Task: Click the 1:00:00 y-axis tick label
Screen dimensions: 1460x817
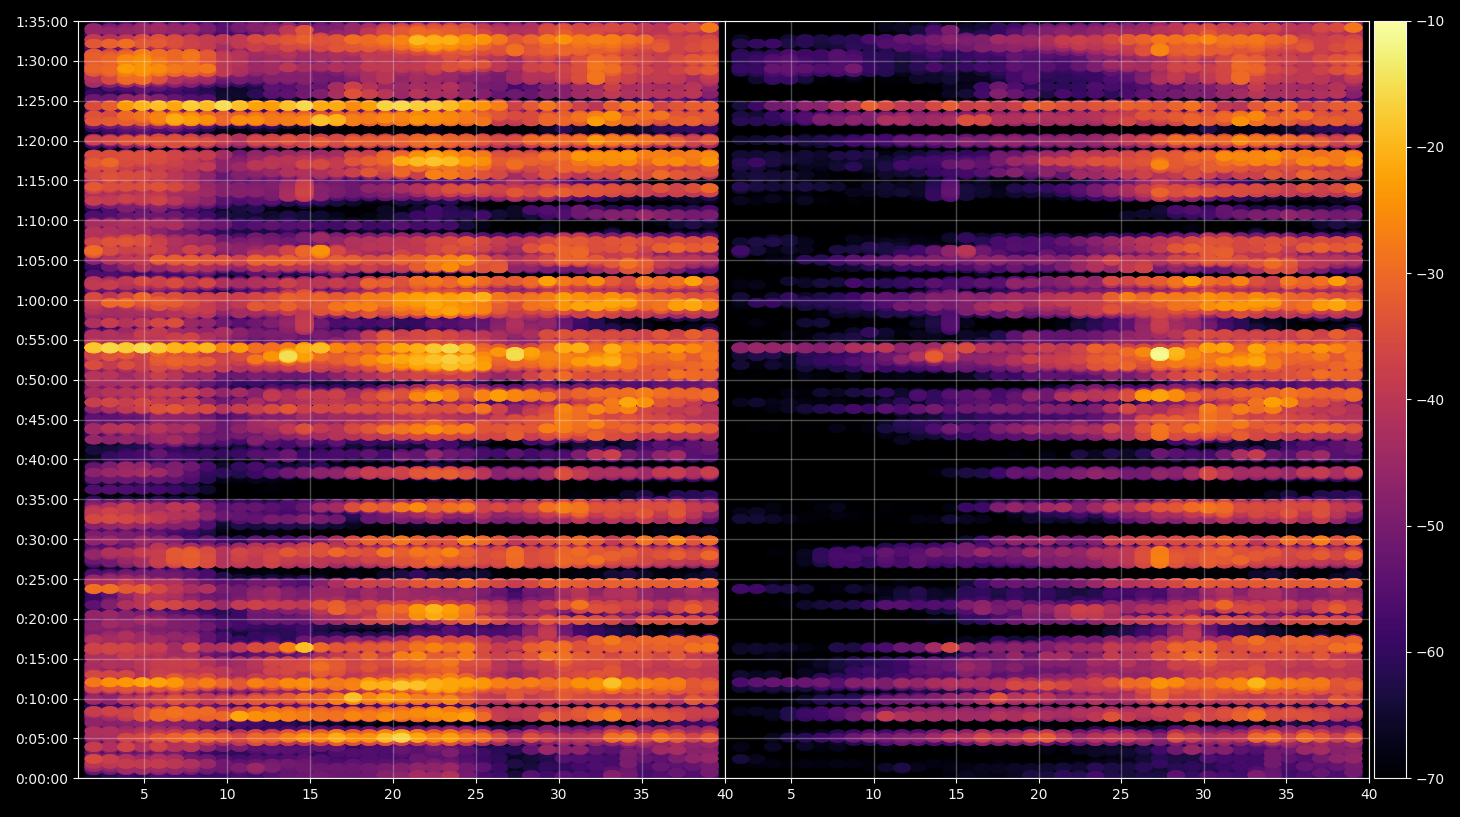Action: [x=42, y=301]
